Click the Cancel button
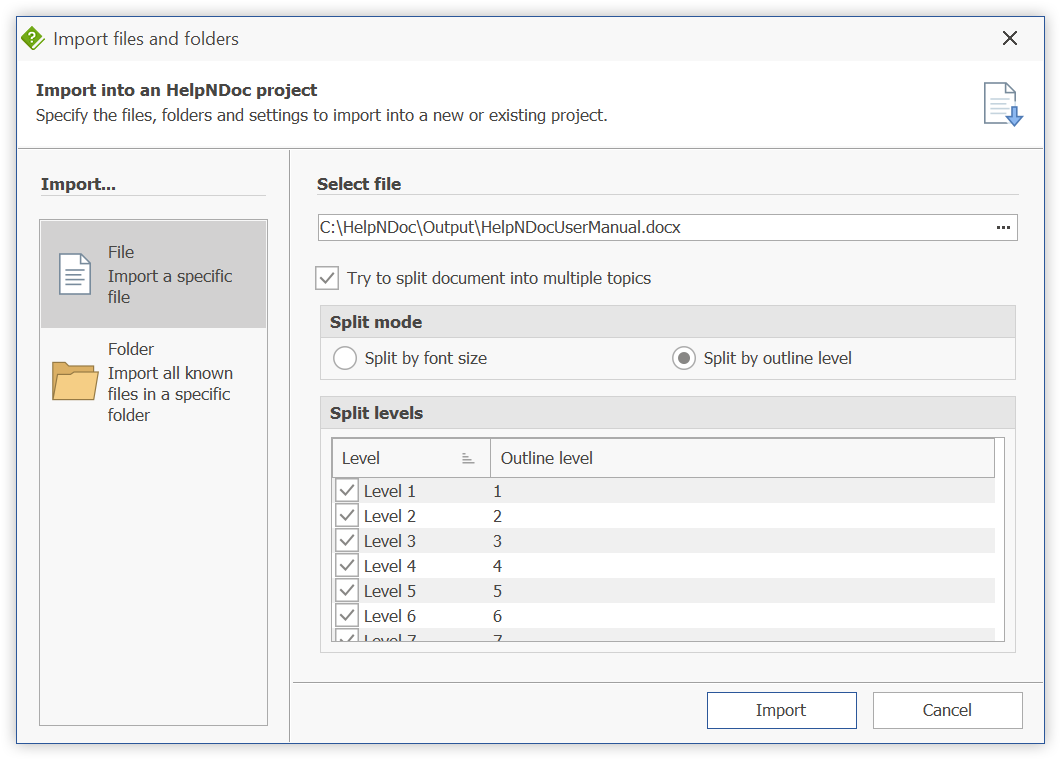Viewport: 1062px width, 761px height. click(x=948, y=710)
